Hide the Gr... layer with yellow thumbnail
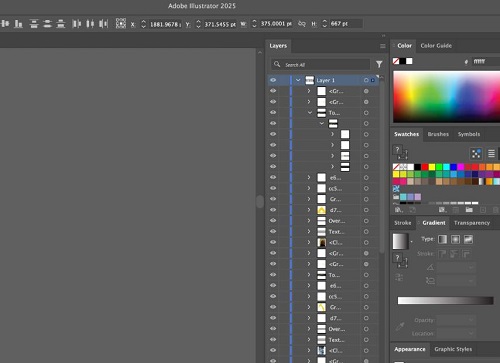The image size is (500, 363). tap(273, 307)
